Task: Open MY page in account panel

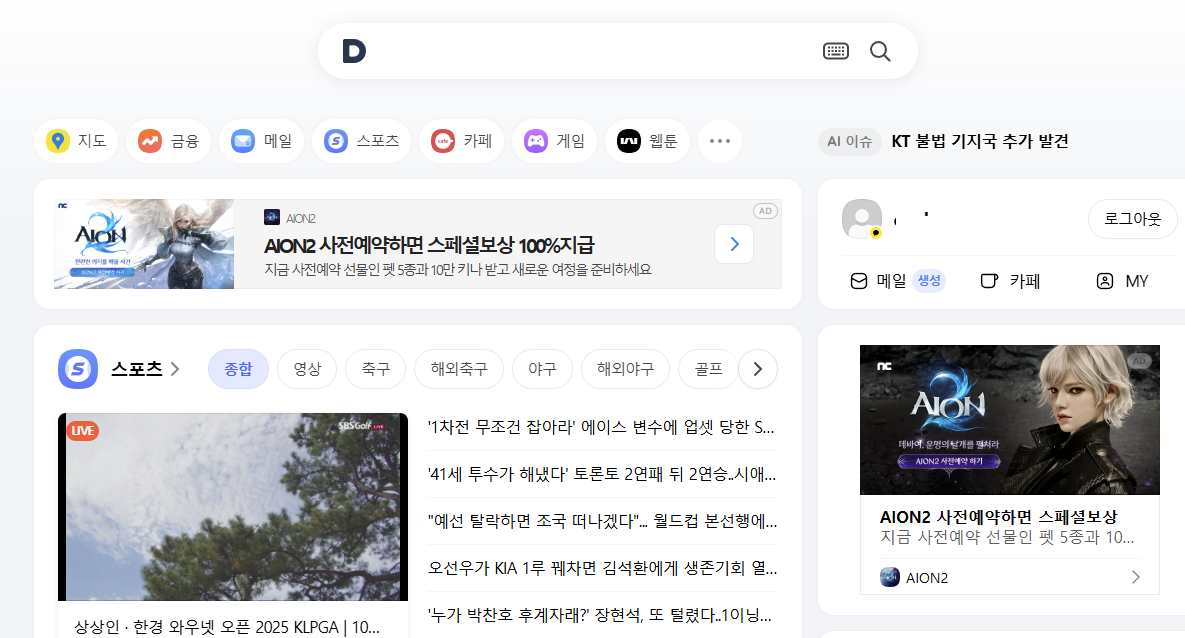Action: click(x=1122, y=281)
